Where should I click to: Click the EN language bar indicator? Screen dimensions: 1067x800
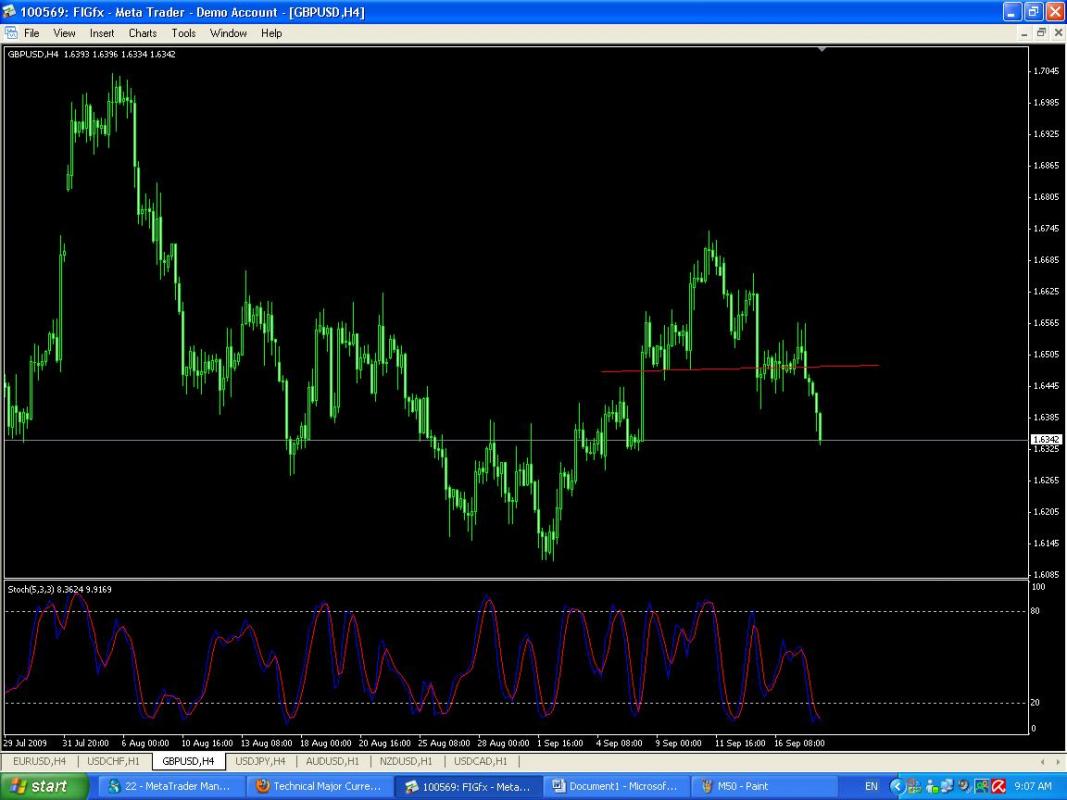[x=871, y=786]
